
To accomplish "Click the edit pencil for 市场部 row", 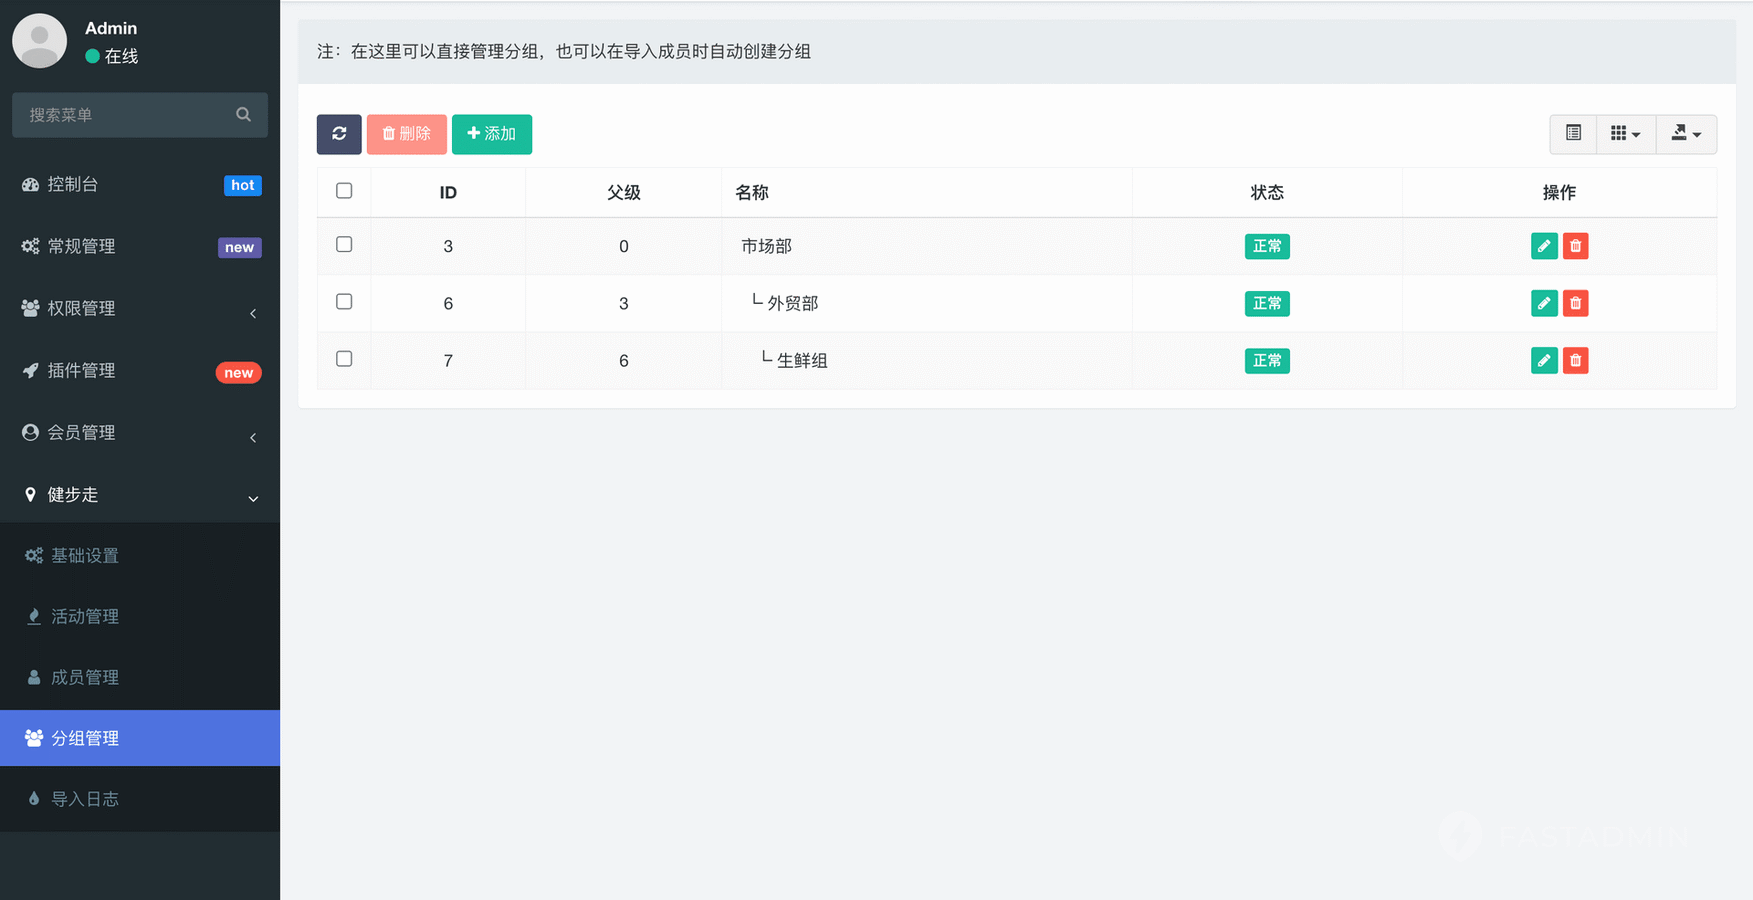I will click(1543, 246).
